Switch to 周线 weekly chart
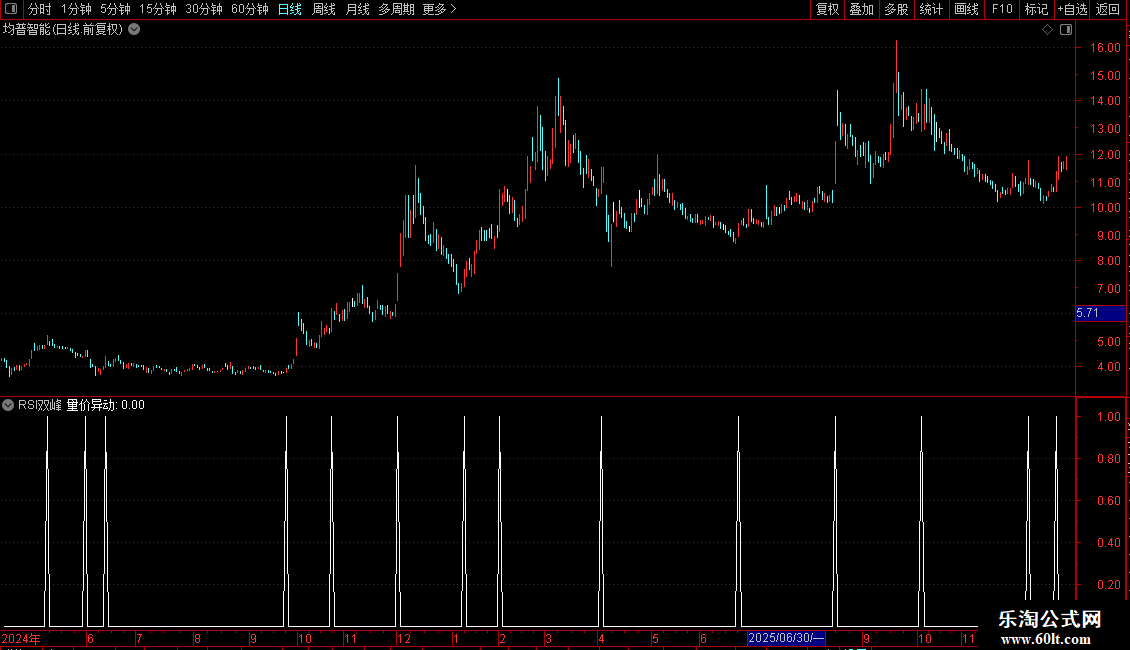1130x650 pixels. [324, 9]
